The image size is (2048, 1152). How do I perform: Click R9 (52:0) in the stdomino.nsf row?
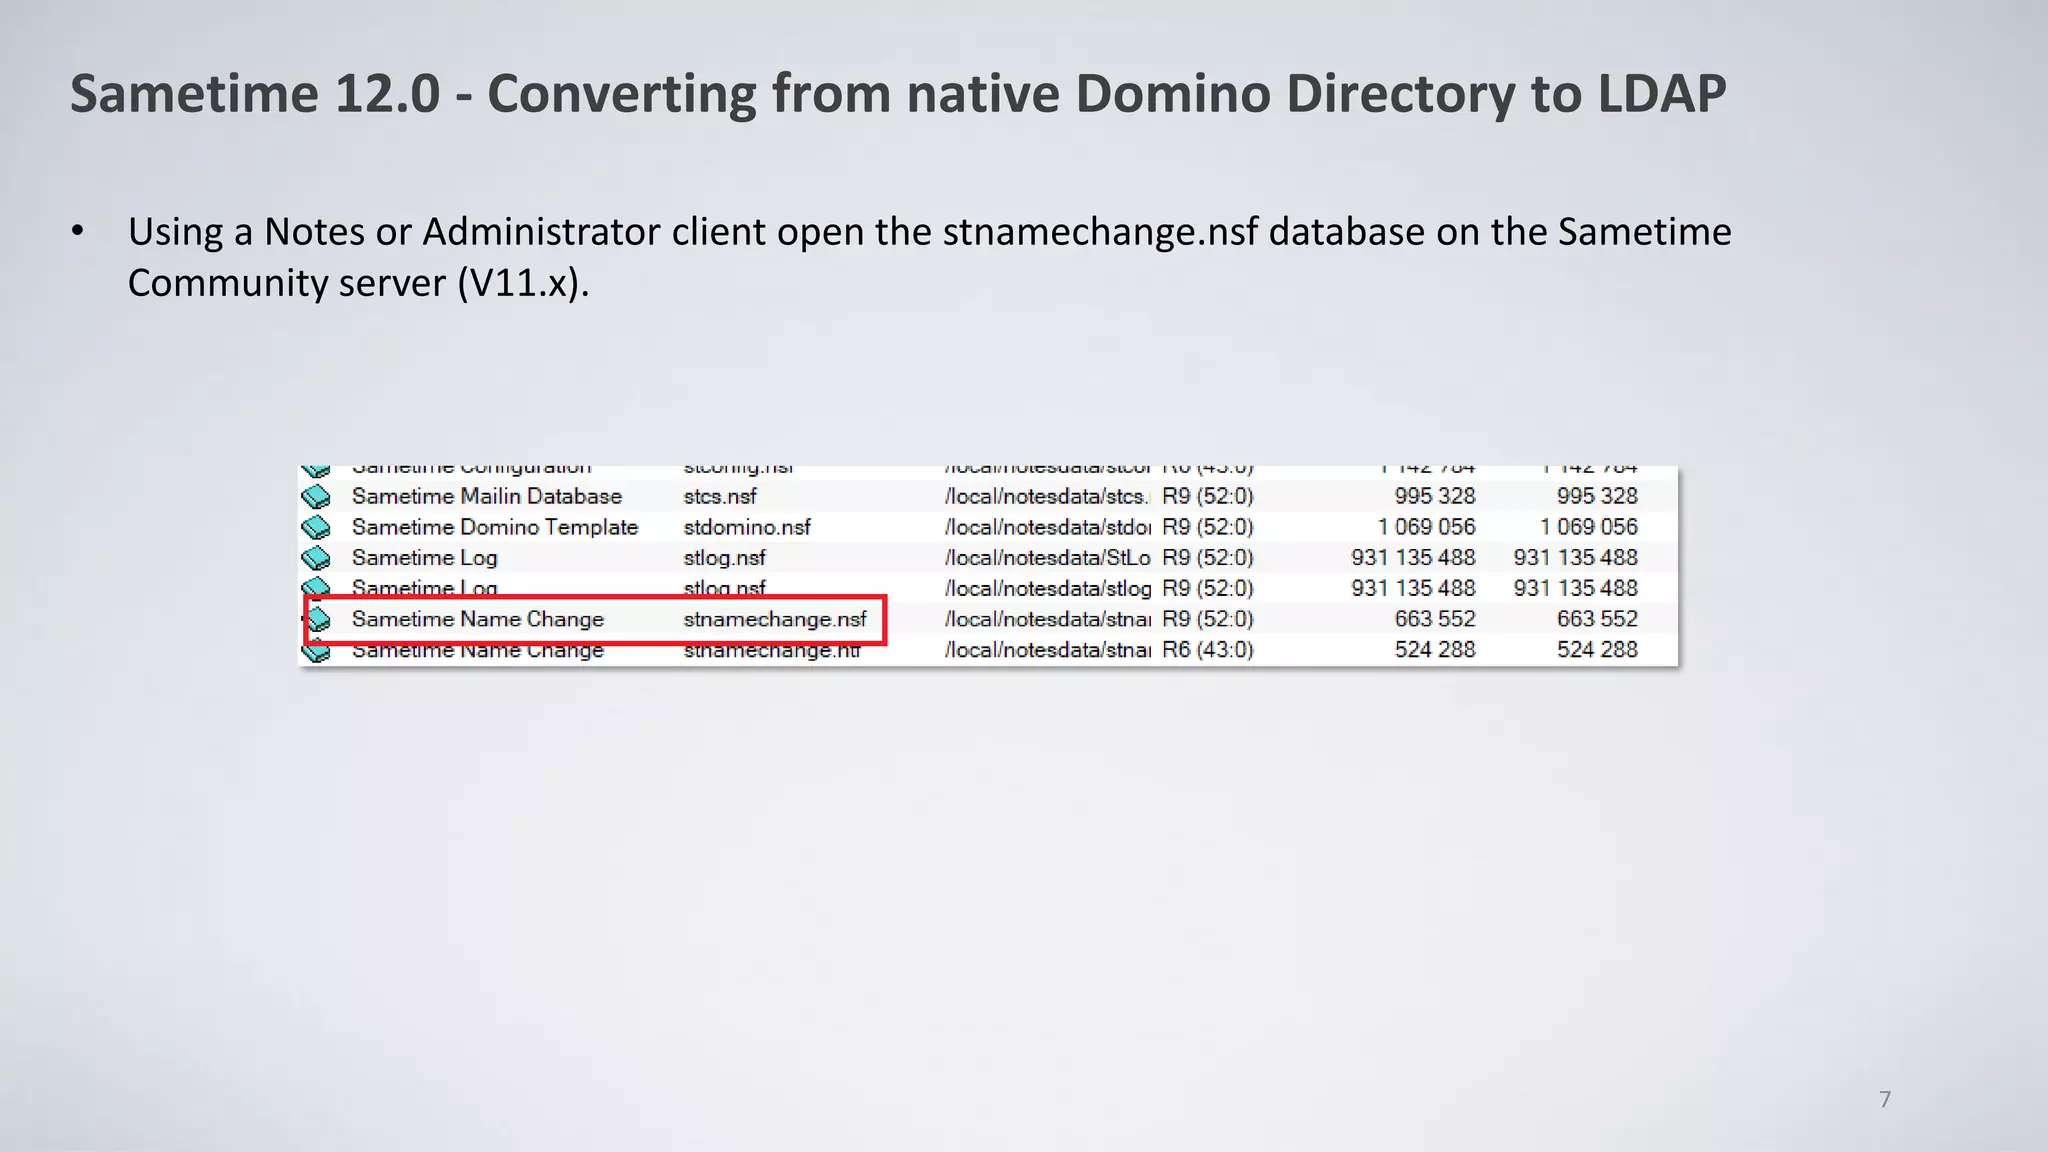[x=1207, y=527]
